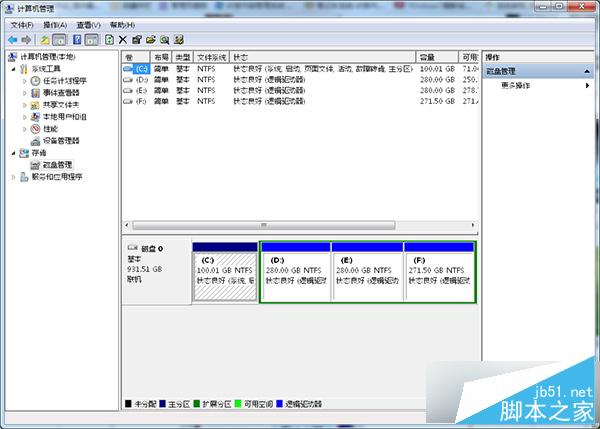Open 性能 in the tree

coord(50,129)
